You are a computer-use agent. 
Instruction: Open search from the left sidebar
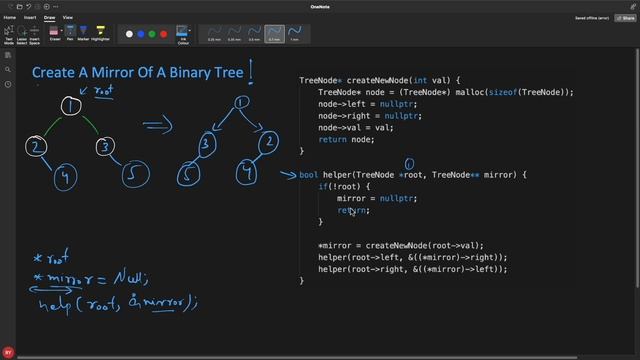[8, 70]
